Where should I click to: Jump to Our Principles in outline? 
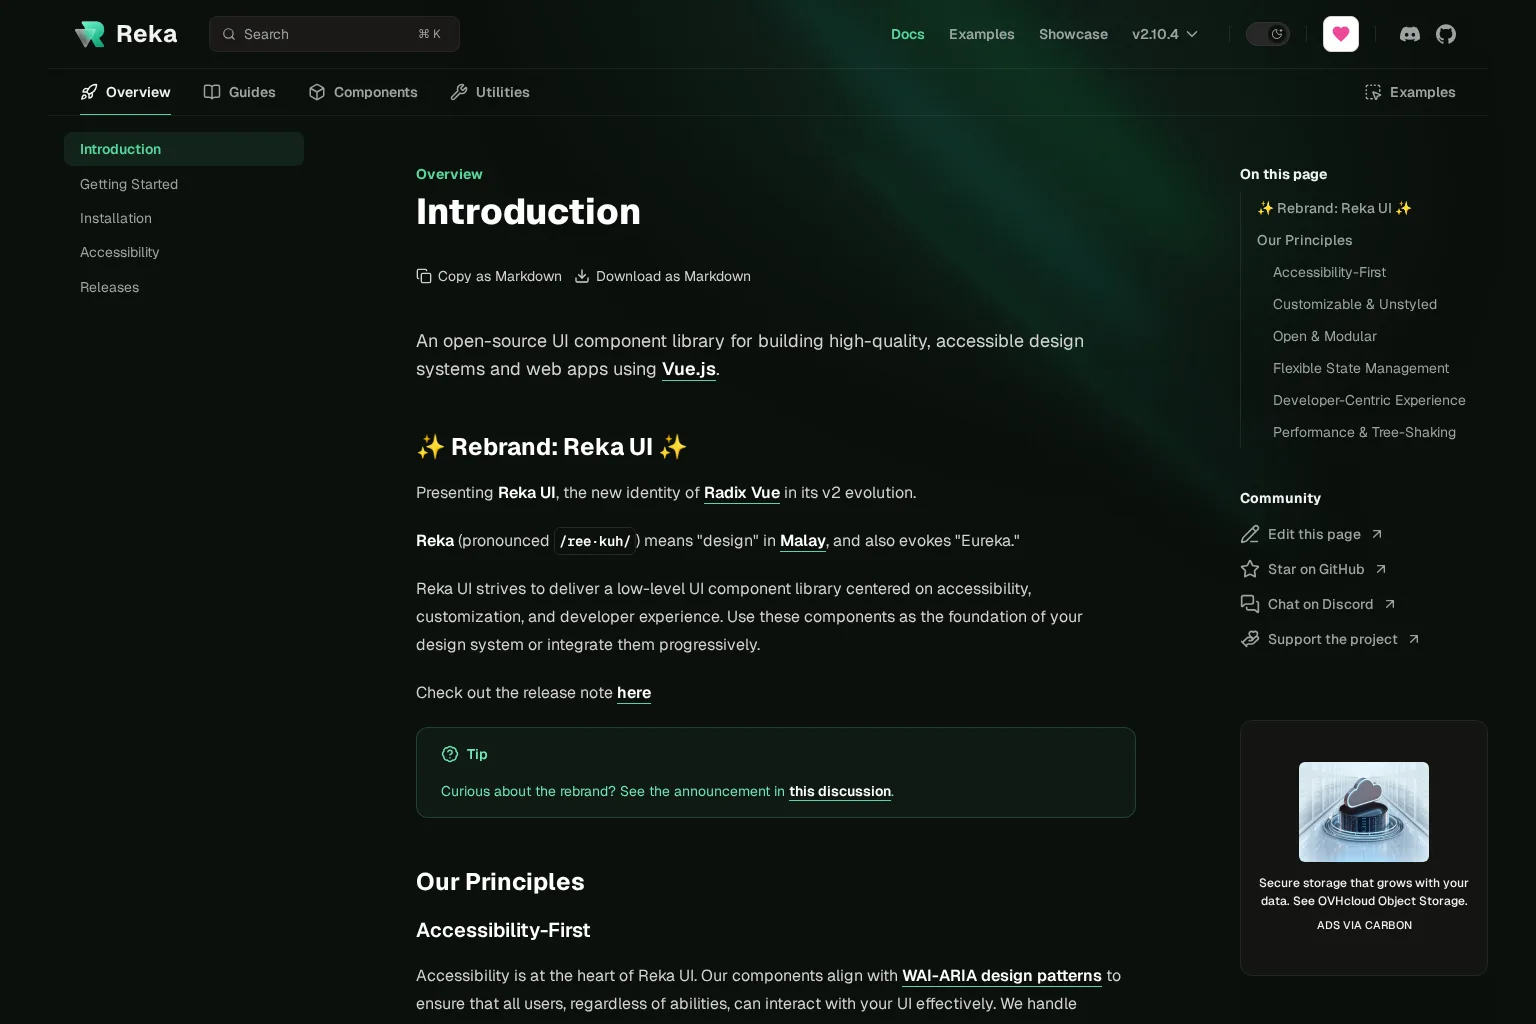(x=1305, y=240)
